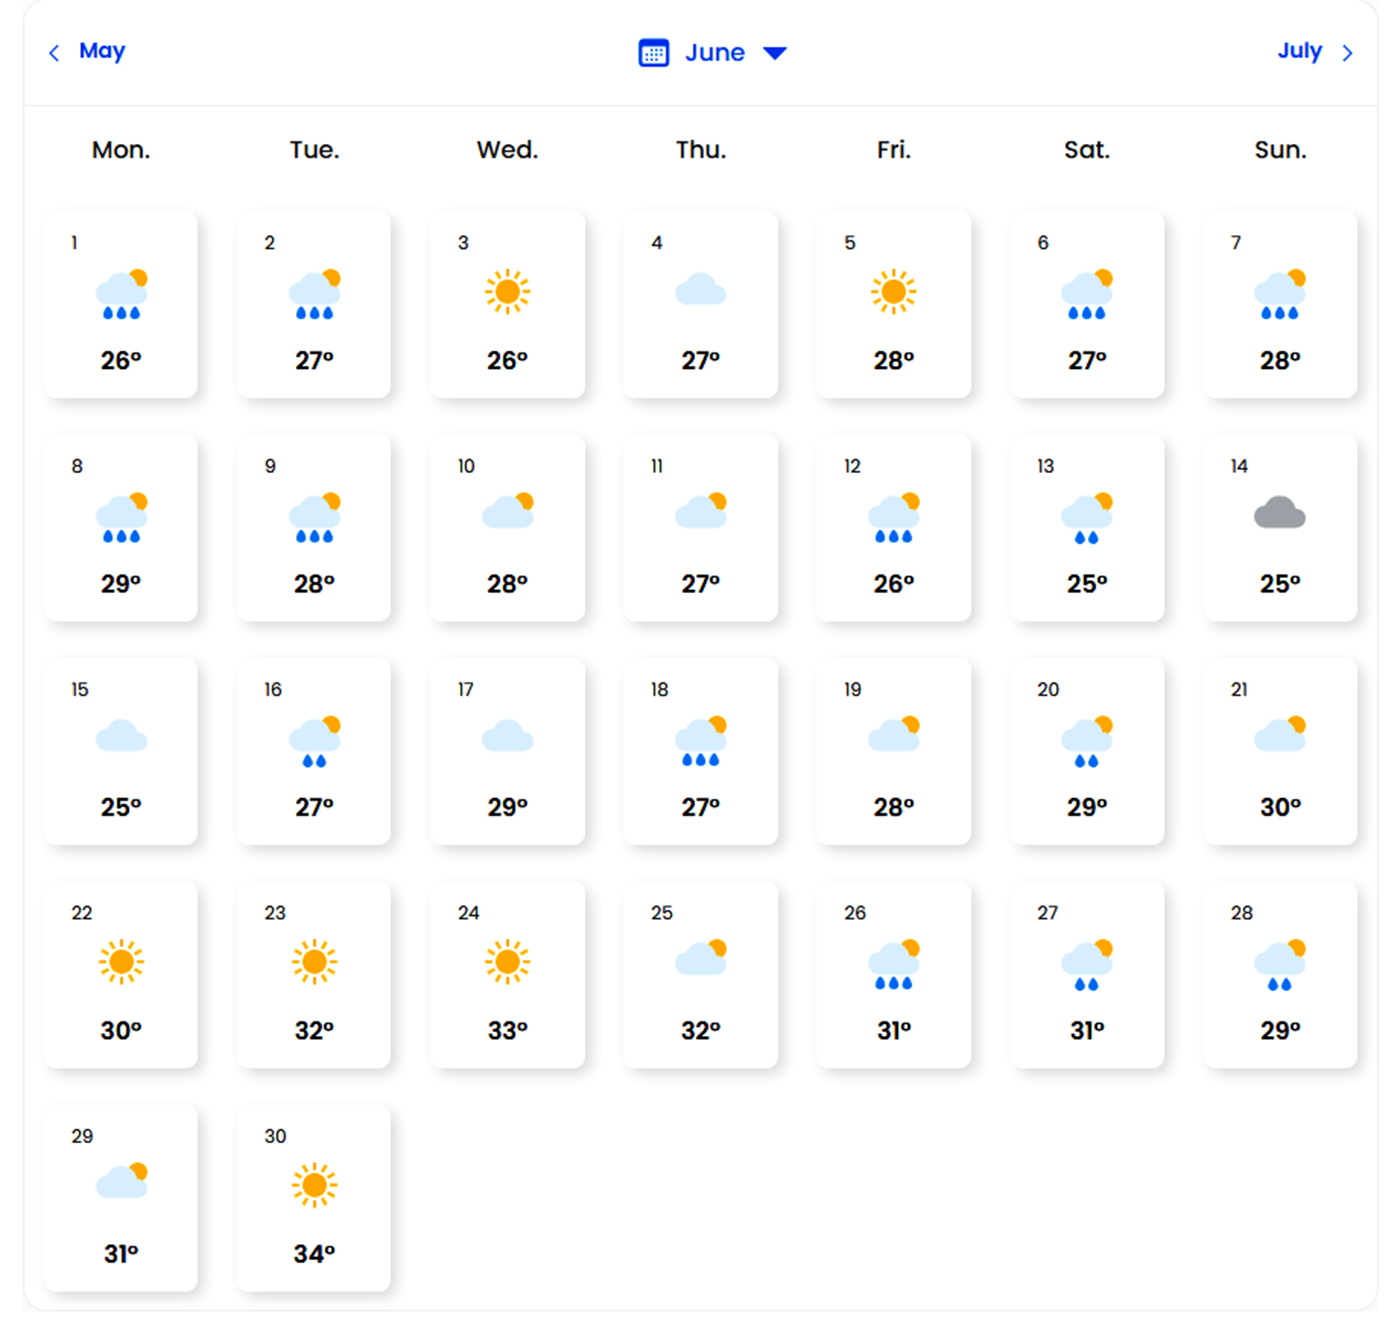Open the June month dropdown arrow
Image resolution: width=1400 pixels, height=1319 pixels.
coord(775,53)
